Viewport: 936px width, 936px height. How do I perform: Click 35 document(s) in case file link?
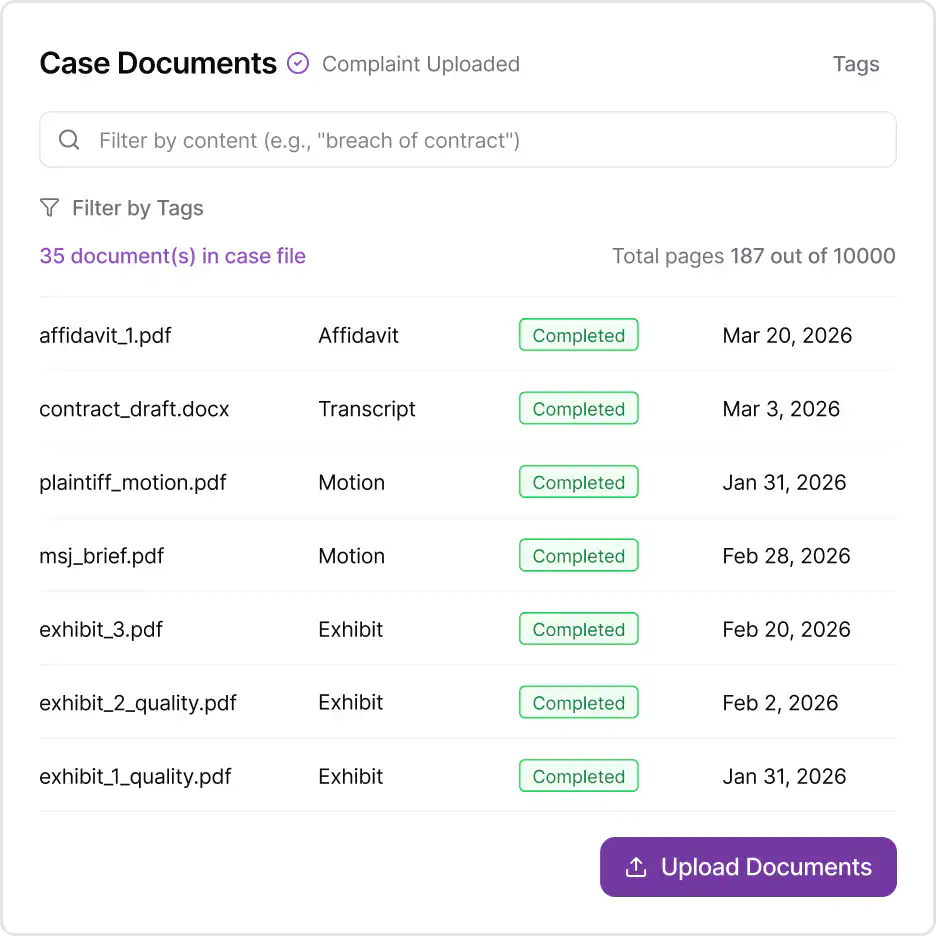click(172, 256)
